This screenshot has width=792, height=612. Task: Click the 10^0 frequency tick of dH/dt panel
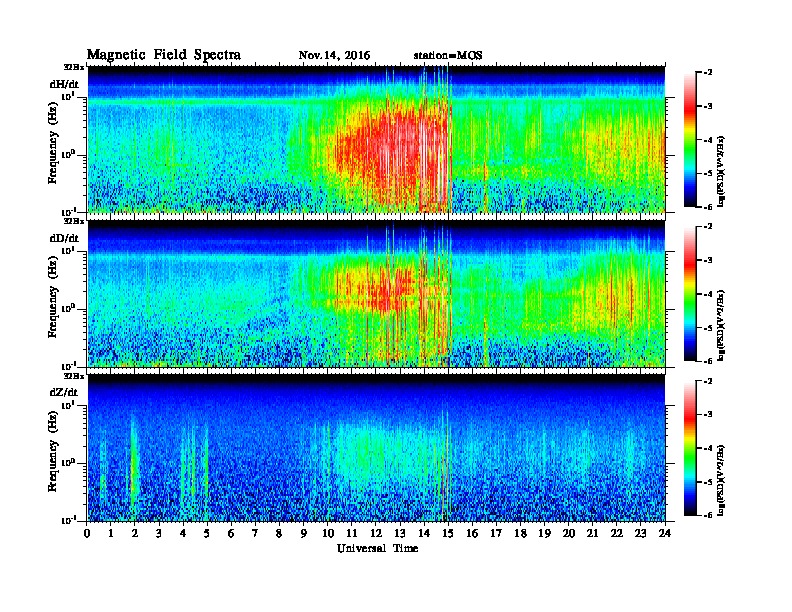[x=68, y=154]
